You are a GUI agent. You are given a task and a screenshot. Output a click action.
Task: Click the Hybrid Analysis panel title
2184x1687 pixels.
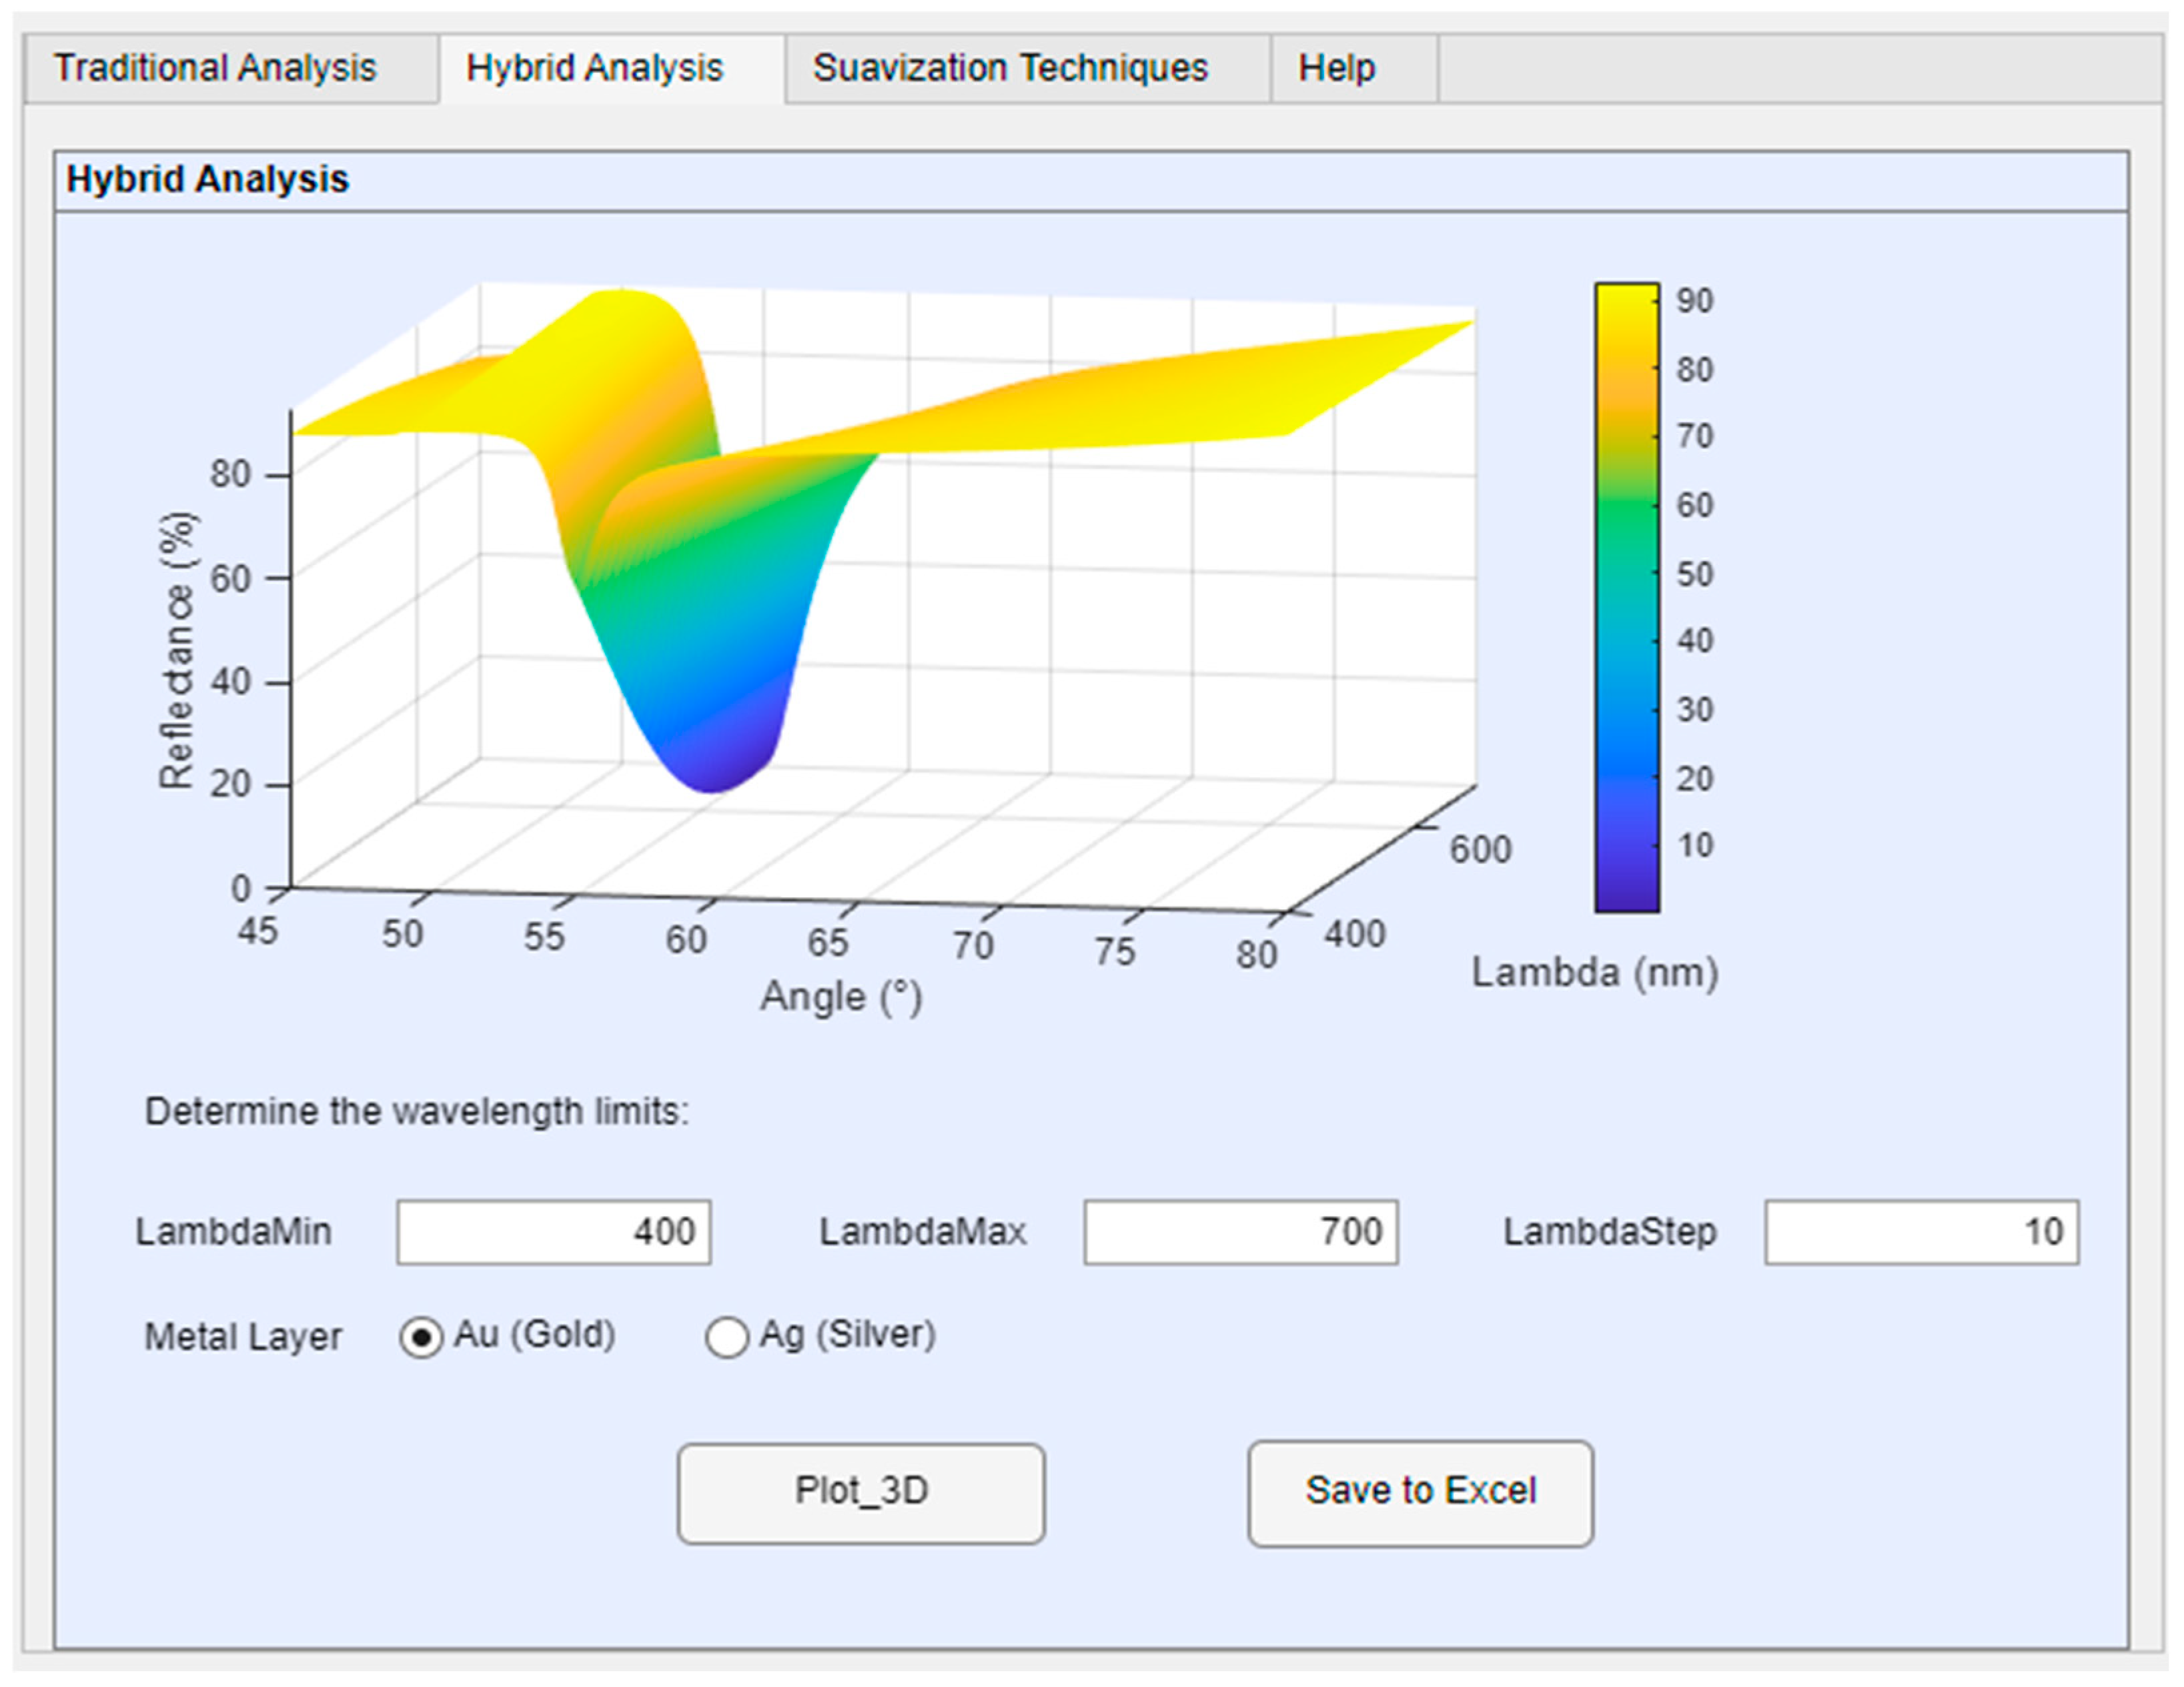coord(207,180)
